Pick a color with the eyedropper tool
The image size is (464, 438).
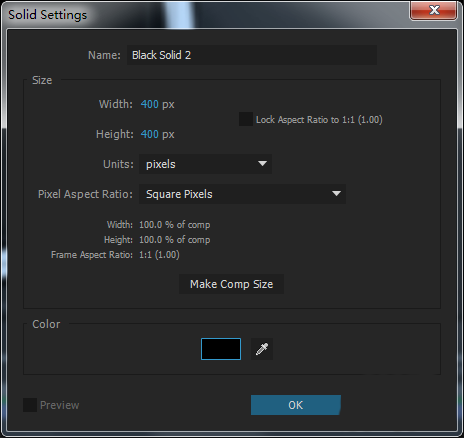coord(262,349)
